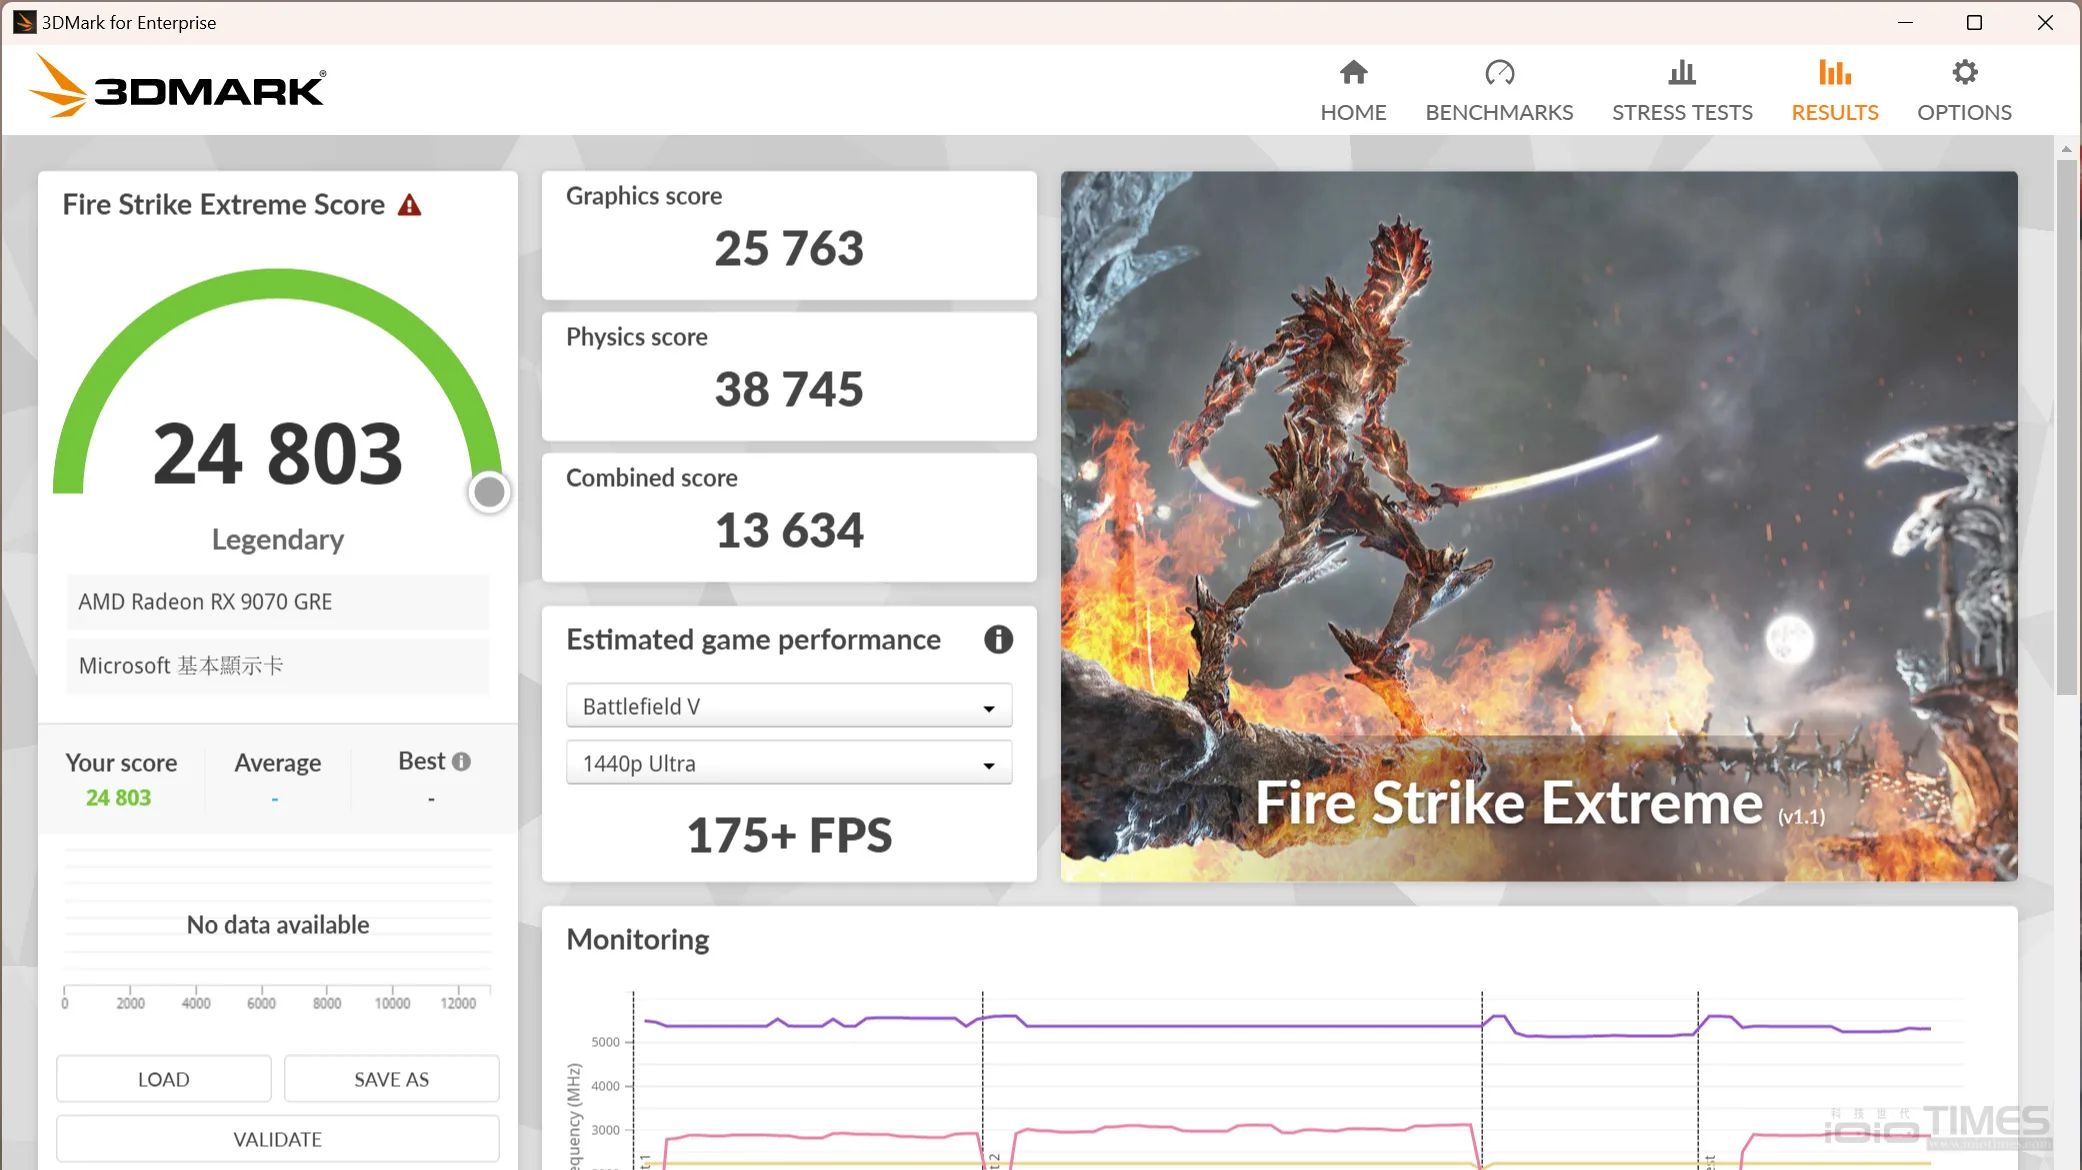Viewport: 2082px width, 1170px height.
Task: Click the Legendary rating label
Action: point(278,539)
